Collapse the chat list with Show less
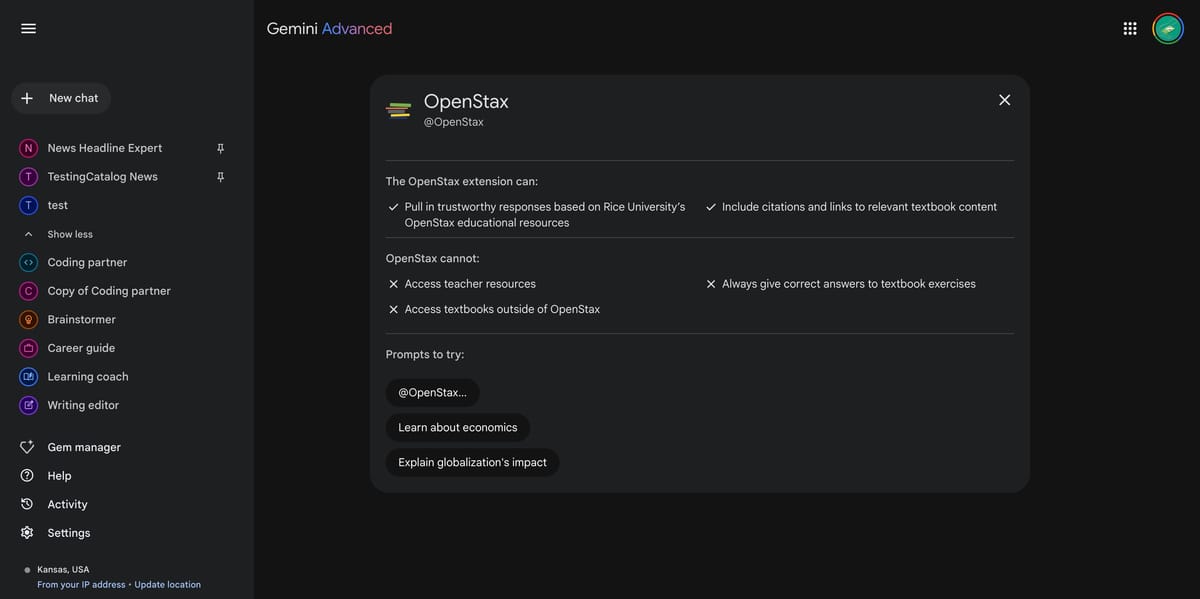This screenshot has height=599, width=1200. tap(69, 232)
